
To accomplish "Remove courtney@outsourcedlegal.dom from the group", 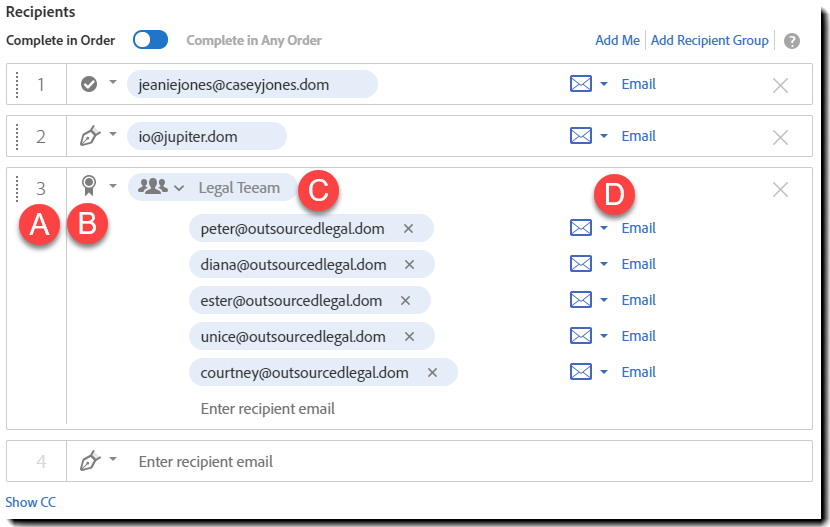I will pyautogui.click(x=432, y=373).
